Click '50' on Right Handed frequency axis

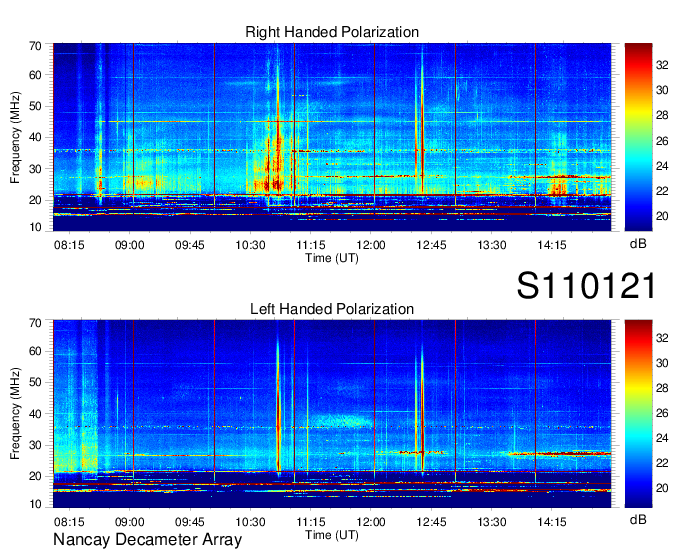pyautogui.click(x=35, y=107)
